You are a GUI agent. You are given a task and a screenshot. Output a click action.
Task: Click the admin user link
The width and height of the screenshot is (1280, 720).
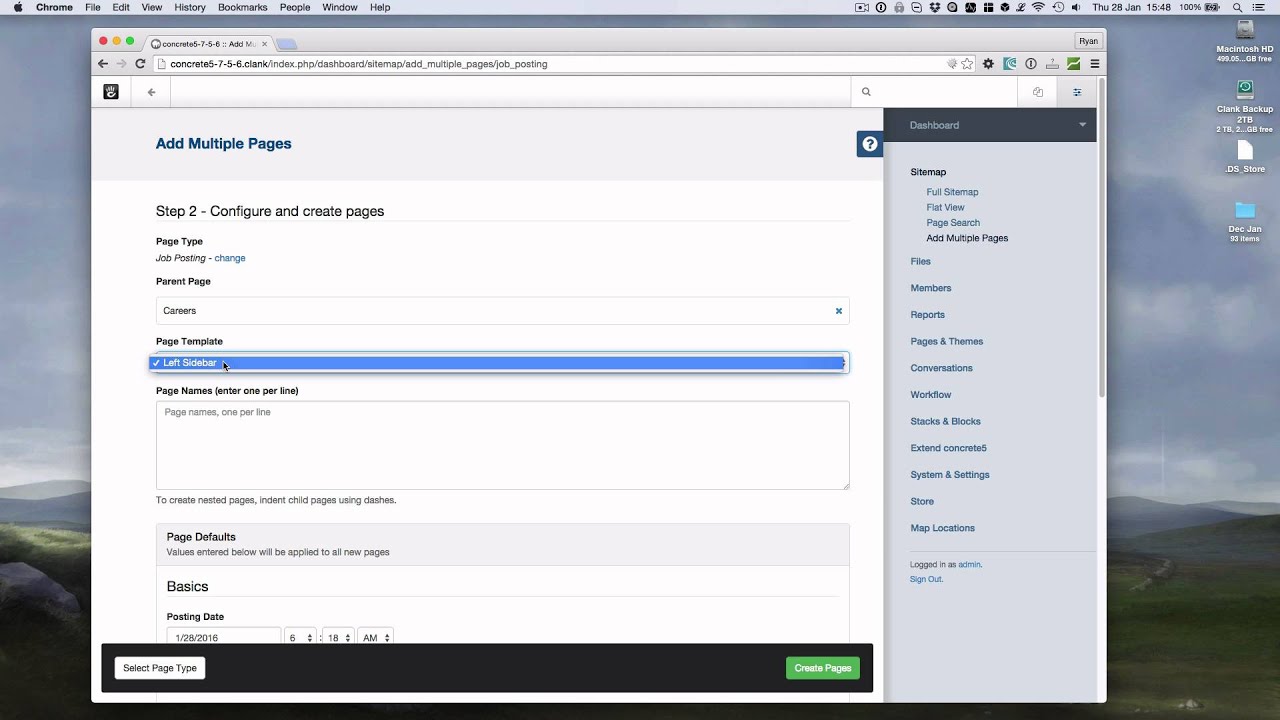969,564
